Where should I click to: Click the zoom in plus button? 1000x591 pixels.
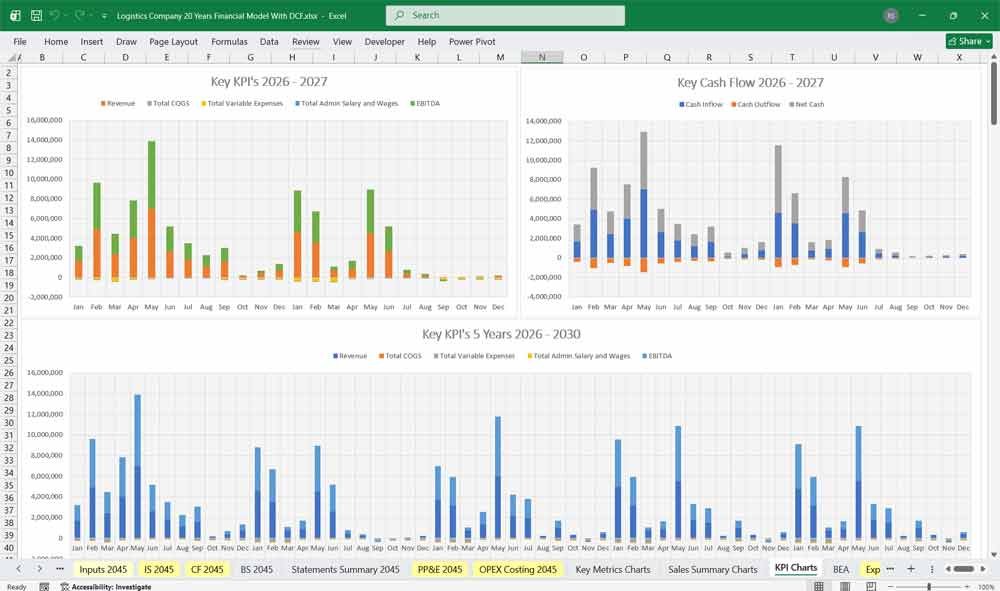coord(967,587)
